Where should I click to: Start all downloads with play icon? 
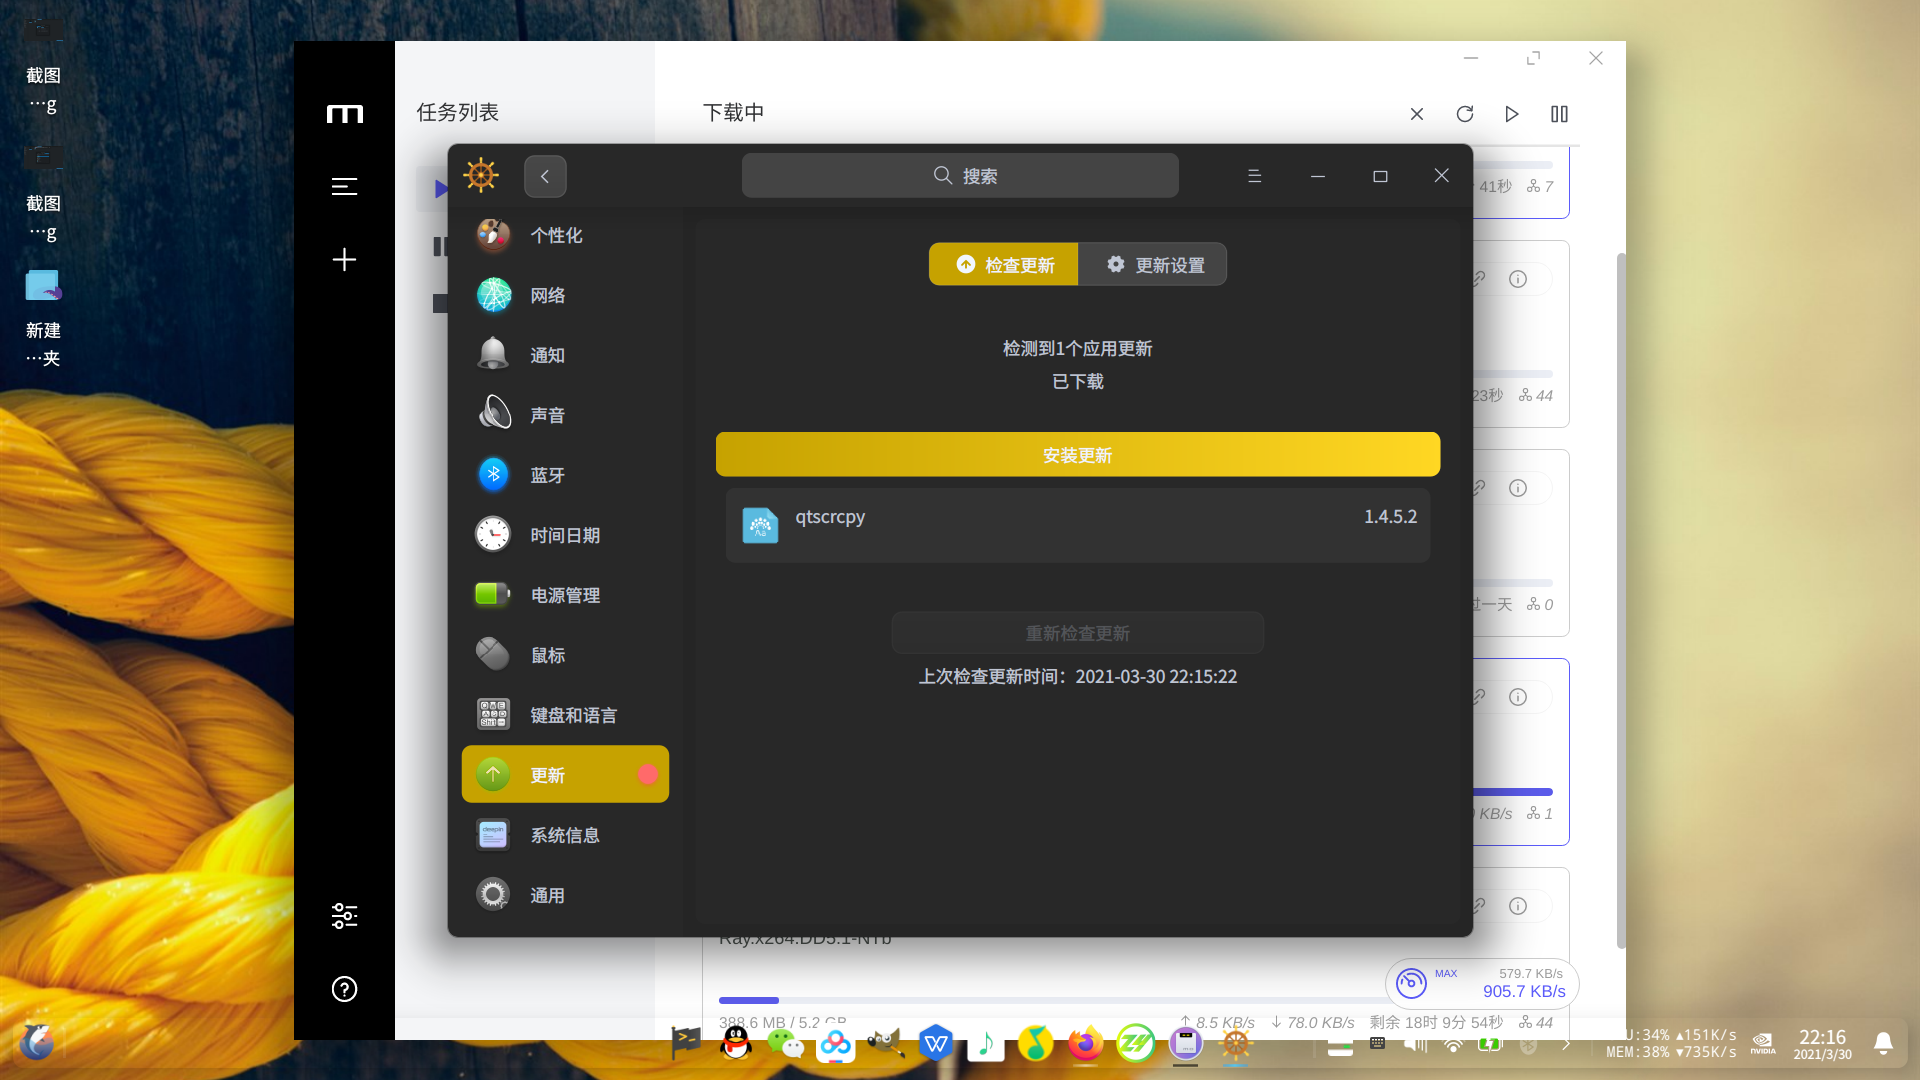click(1512, 114)
